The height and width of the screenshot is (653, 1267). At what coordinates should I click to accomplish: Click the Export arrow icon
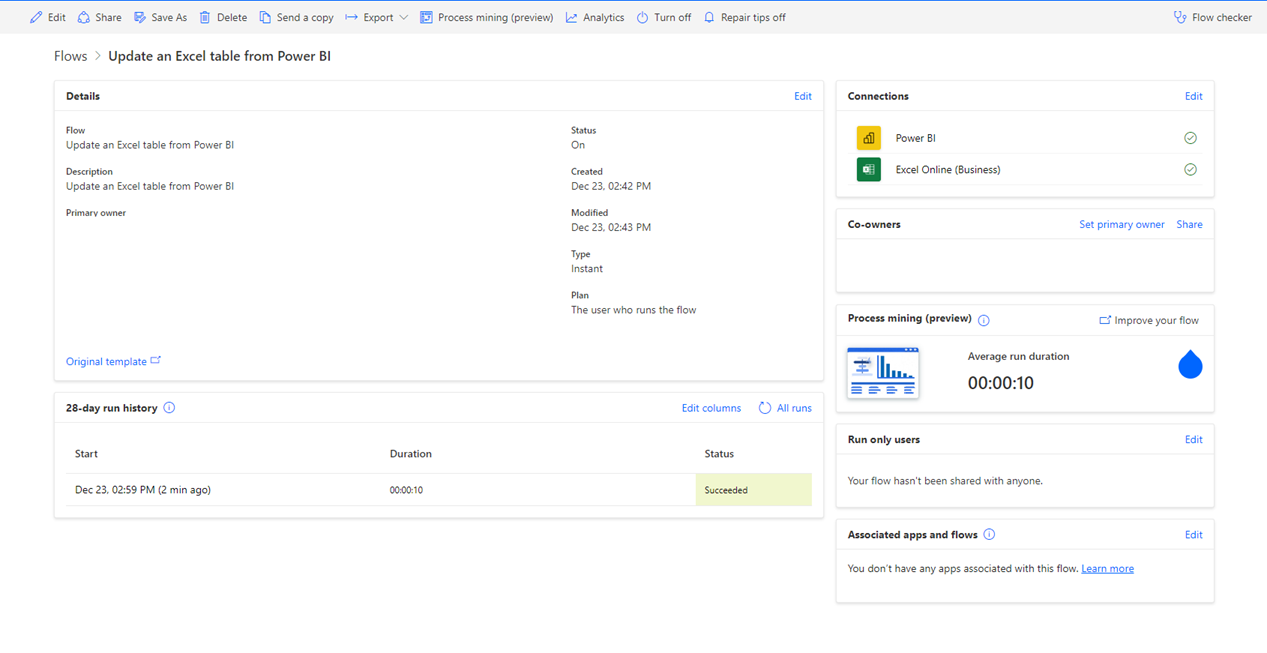coord(352,17)
